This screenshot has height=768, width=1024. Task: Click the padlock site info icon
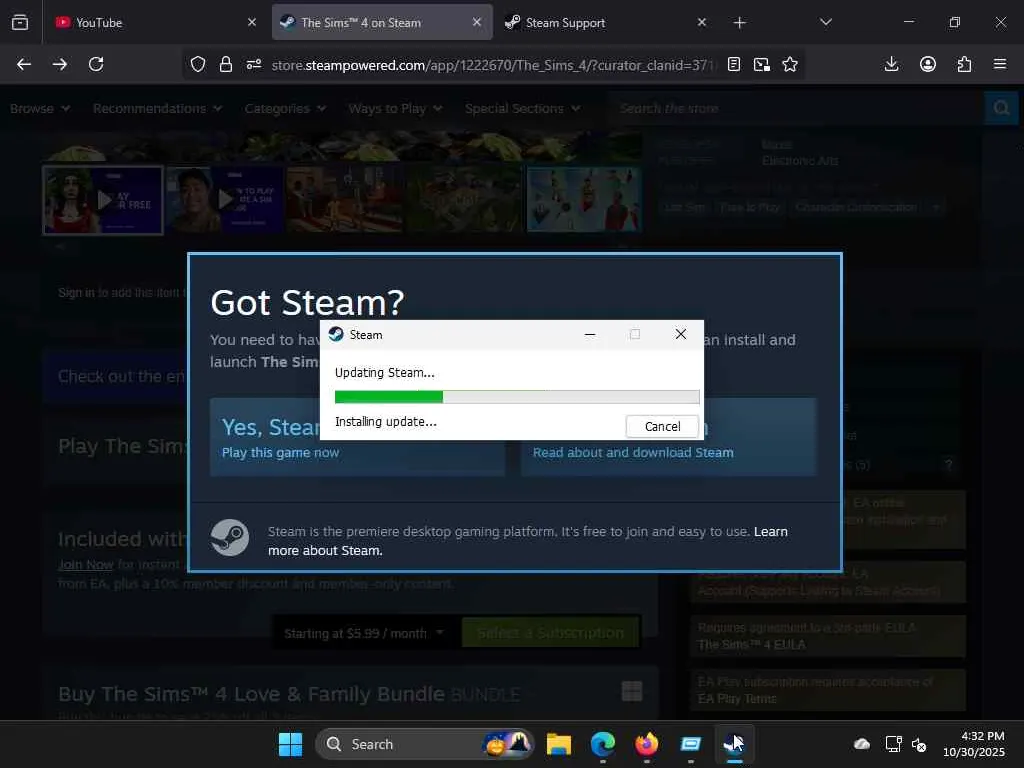point(226,64)
